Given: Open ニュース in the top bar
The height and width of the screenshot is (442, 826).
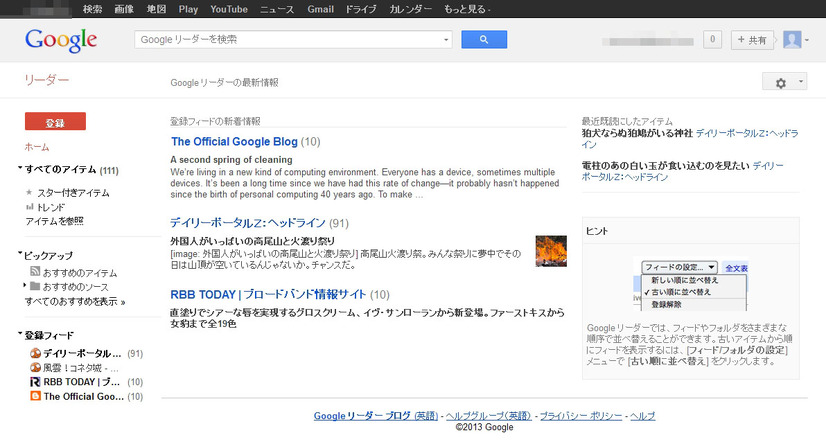Looking at the screenshot, I should click(x=277, y=9).
